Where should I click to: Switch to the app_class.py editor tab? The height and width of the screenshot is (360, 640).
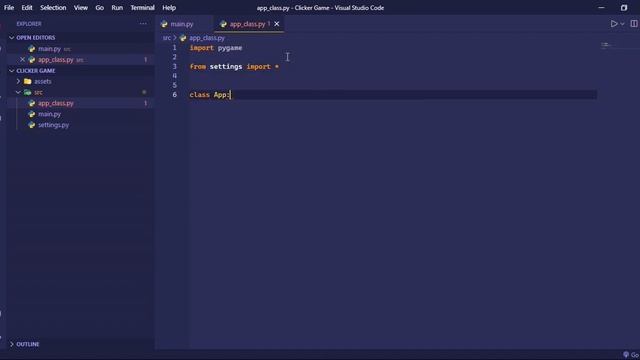(x=247, y=24)
